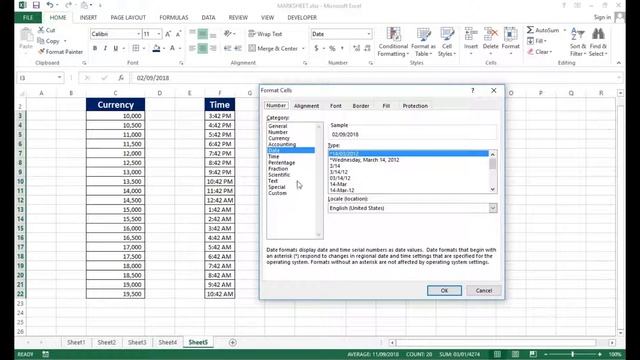Click the Cut scissors icon
This screenshot has height=360, width=640.
[x=41, y=30]
